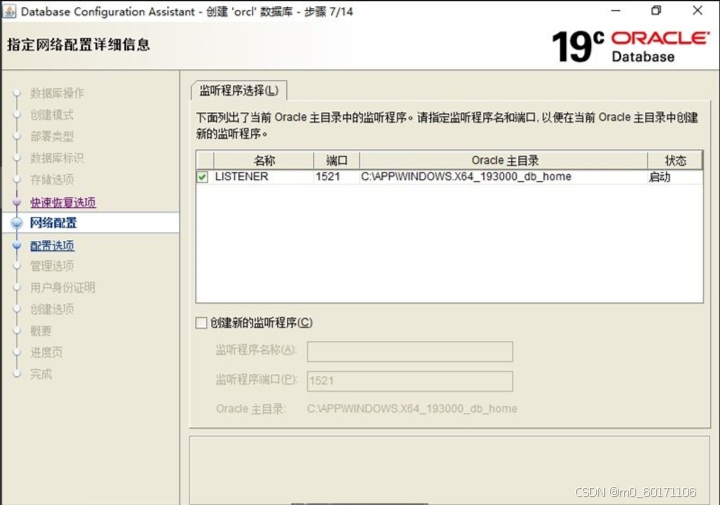720x505 pixels.
Task: Click 进度页 step in sidebar
Action: (46, 352)
